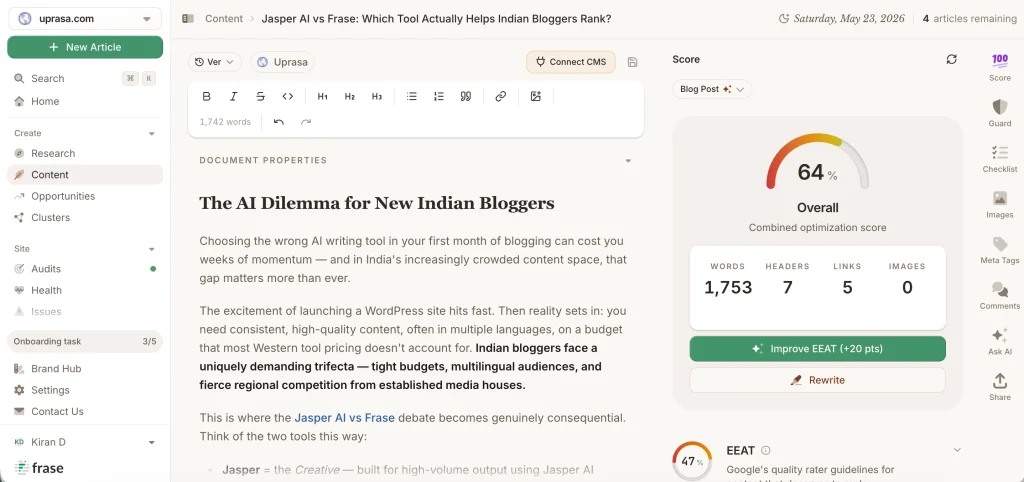1024x482 pixels.
Task: Set heading level H2
Action: pyautogui.click(x=349, y=97)
